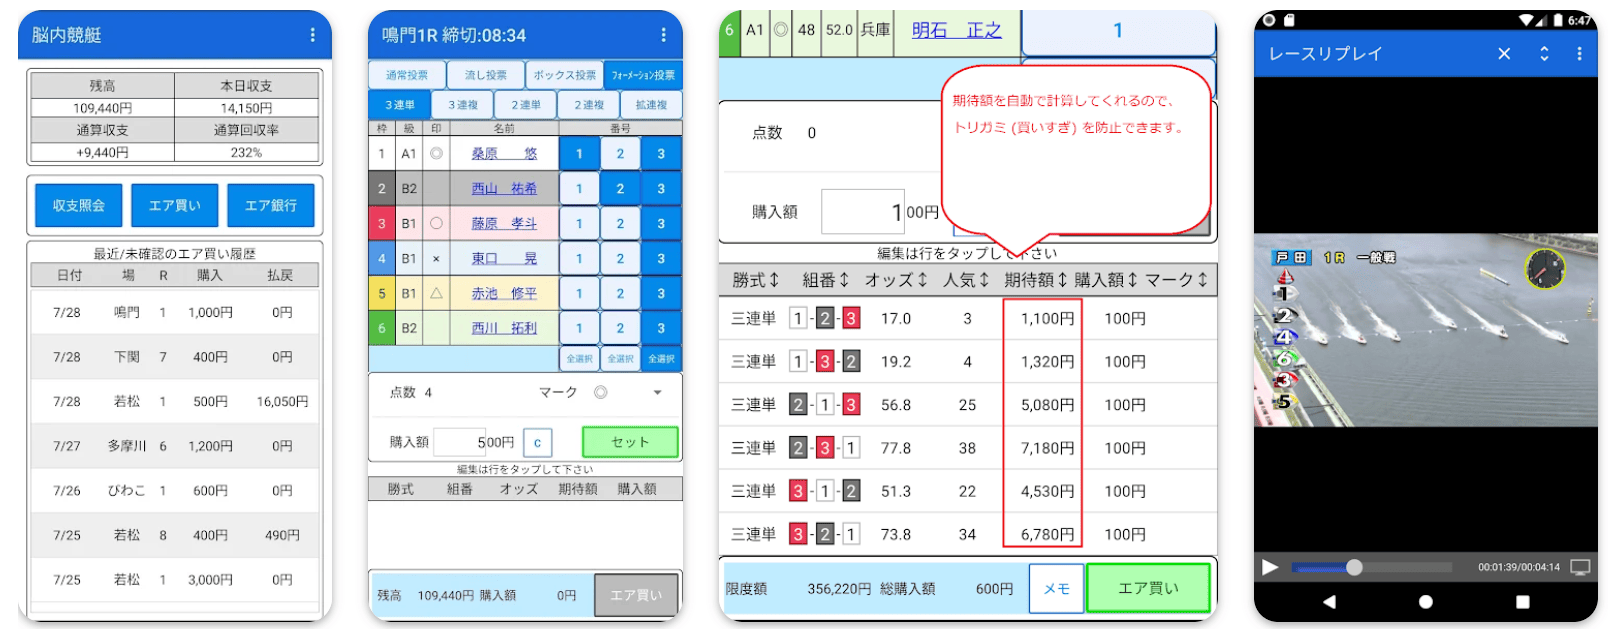1608x640 pixels.
Task: Switch to 流し投票 tab
Action: (x=485, y=75)
